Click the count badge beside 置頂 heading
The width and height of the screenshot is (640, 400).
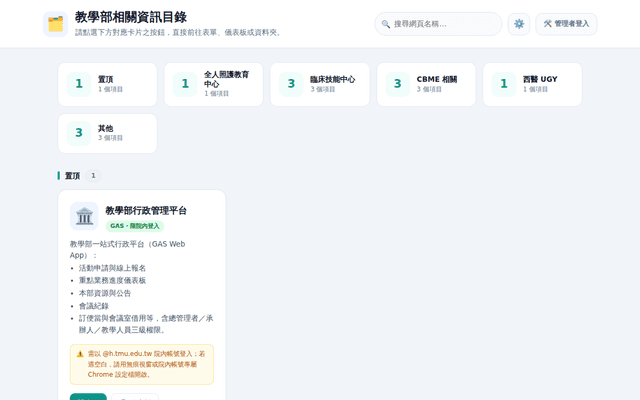coord(93,176)
